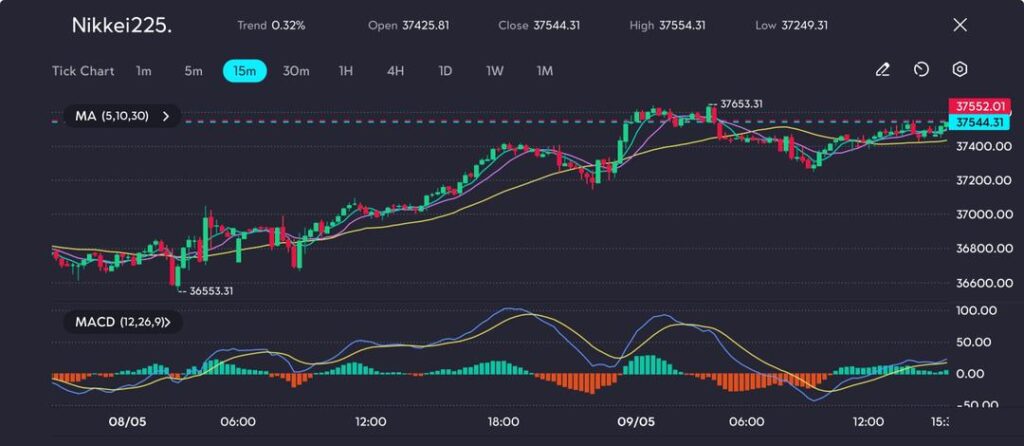This screenshot has height=446, width=1024.
Task: Click the refresh/reset chart icon
Action: pos(921,70)
